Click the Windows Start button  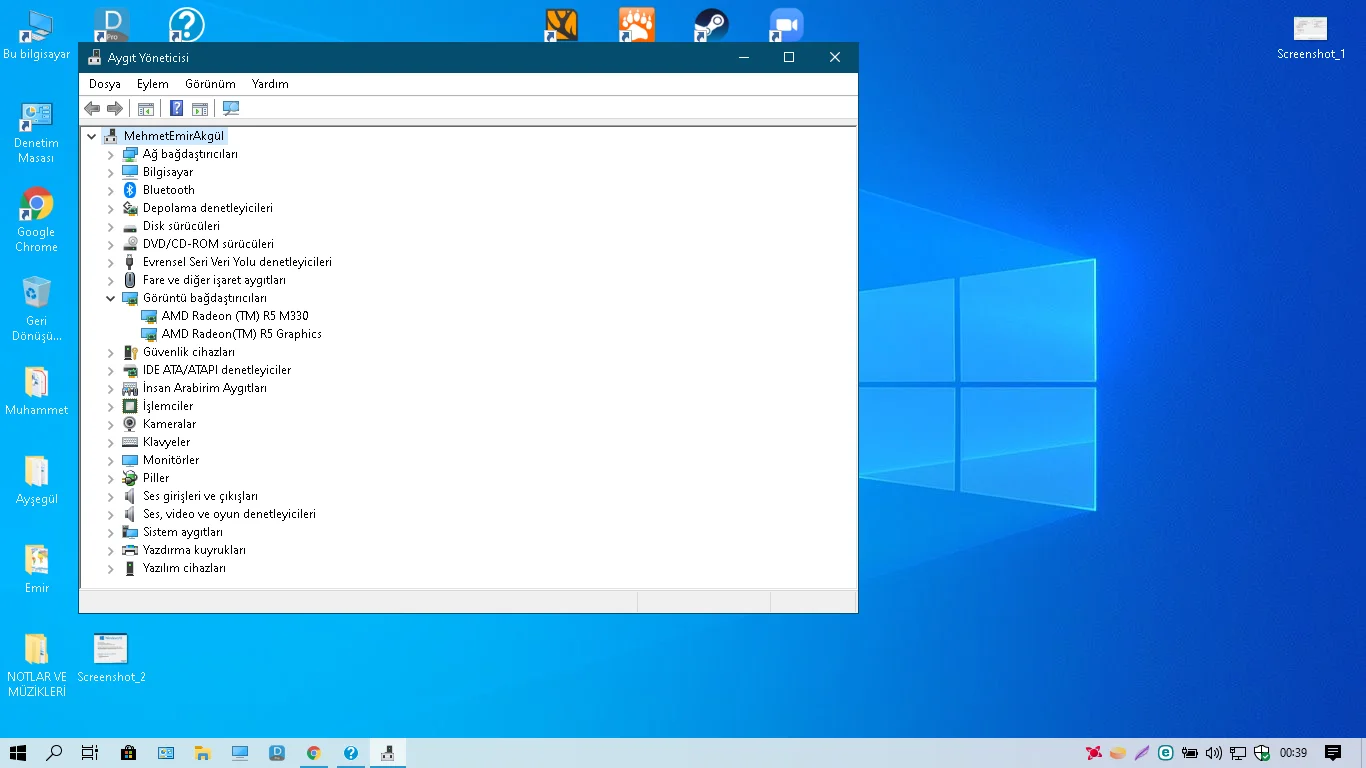coord(18,753)
